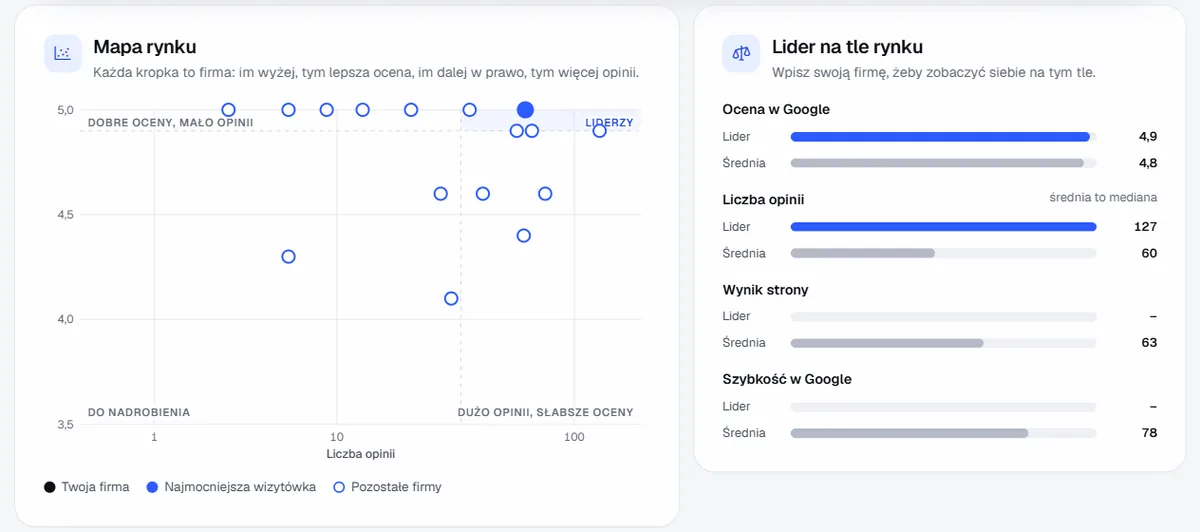This screenshot has width=1200, height=532.
Task: Click the 5,0 y-axis tick label
Action: (x=65, y=110)
